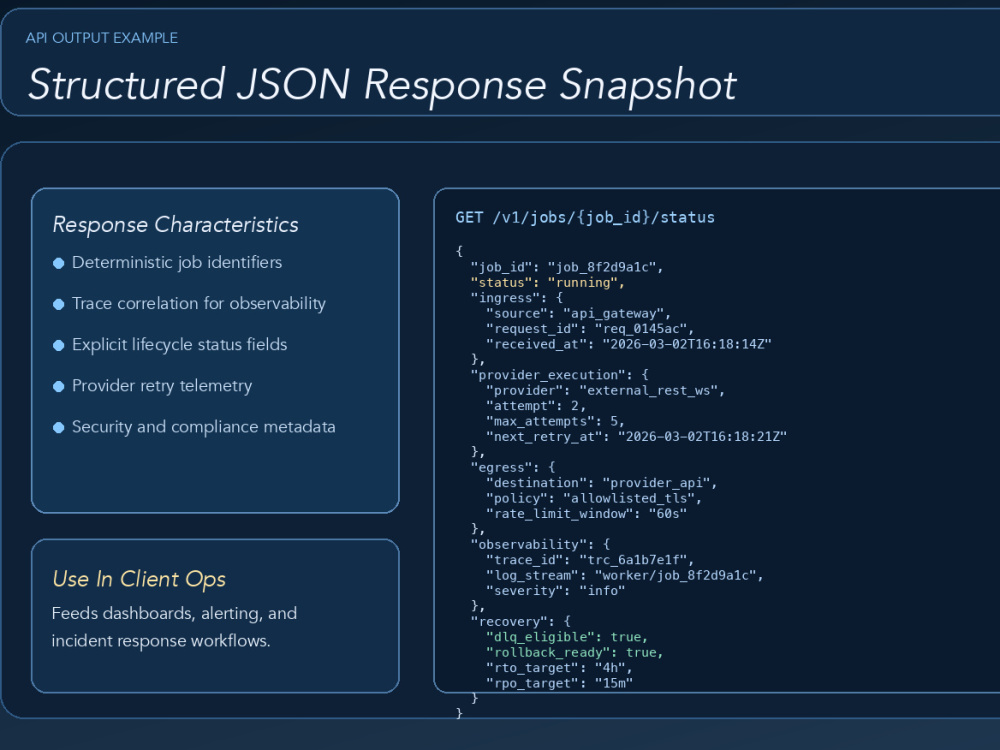
Task: Select the "trace_id": "trc_6a1b7e1f" line
Action: tap(590, 560)
